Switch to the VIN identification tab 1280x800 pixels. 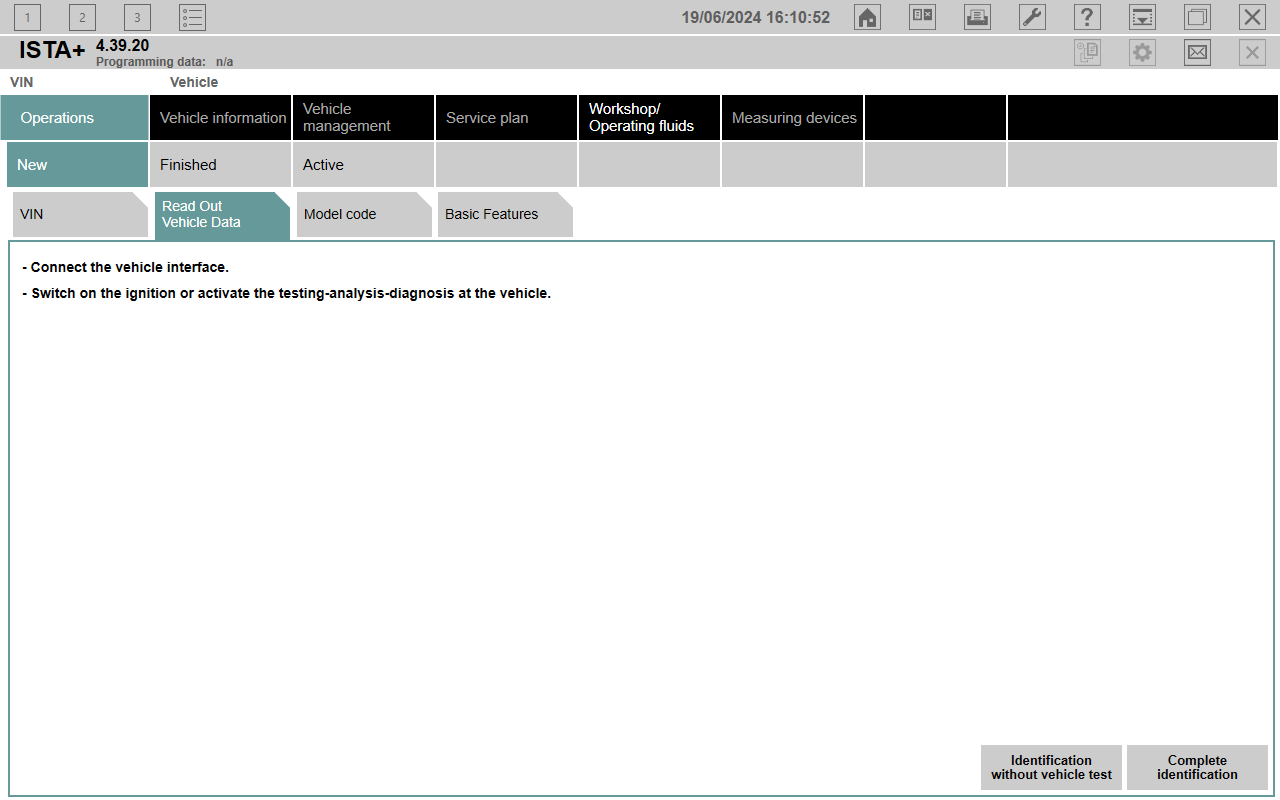coord(80,215)
